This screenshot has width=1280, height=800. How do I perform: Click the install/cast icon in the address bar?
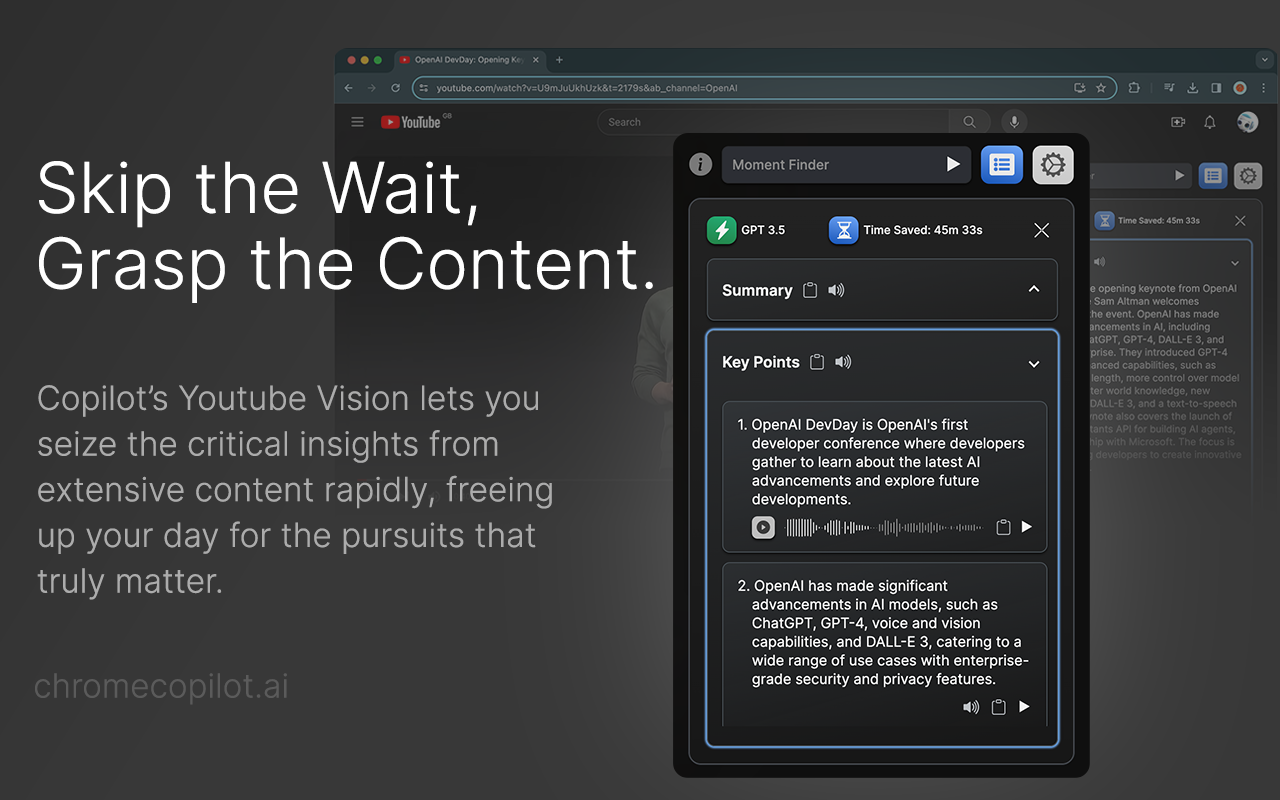point(1079,88)
